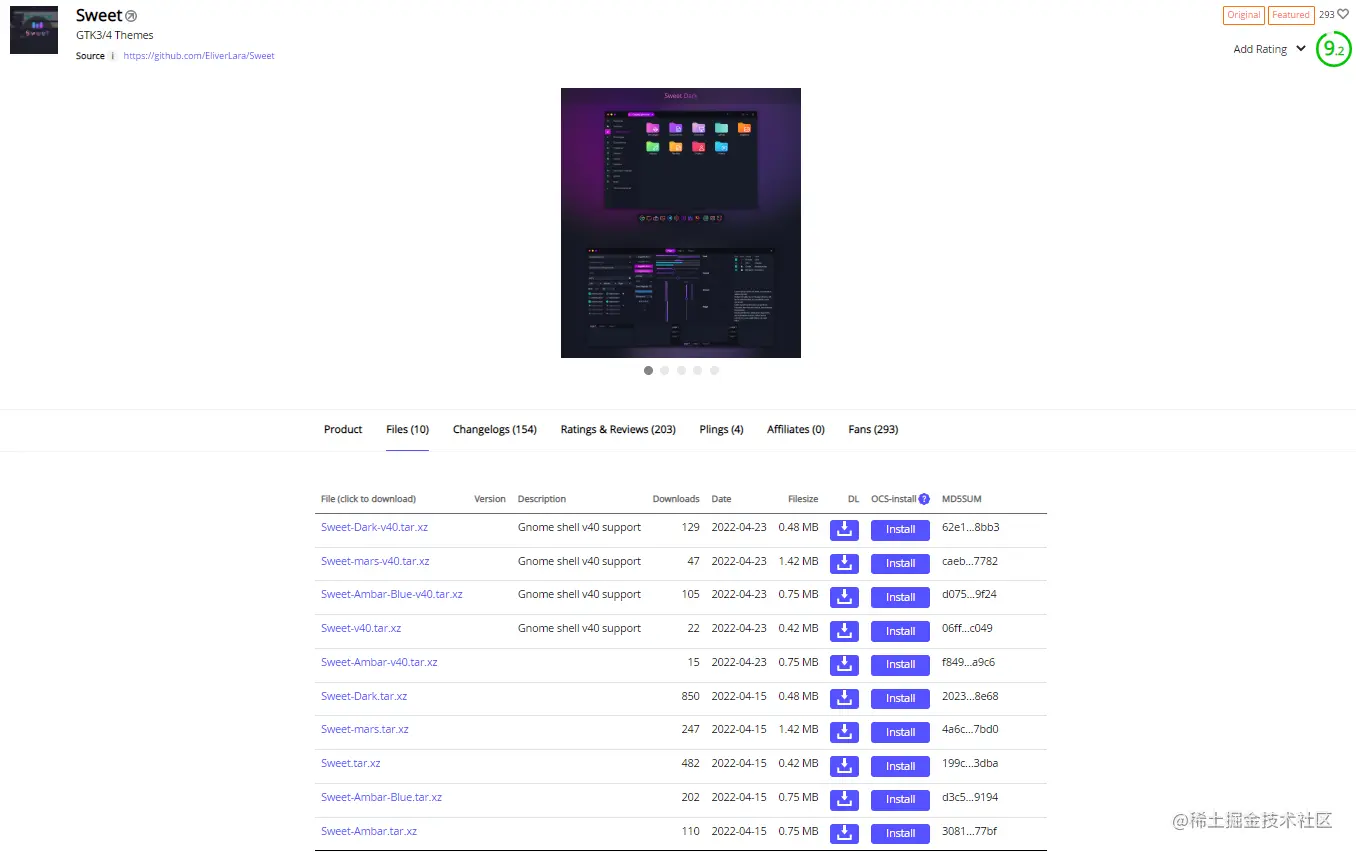Click the Featured tag badge

coord(1291,15)
